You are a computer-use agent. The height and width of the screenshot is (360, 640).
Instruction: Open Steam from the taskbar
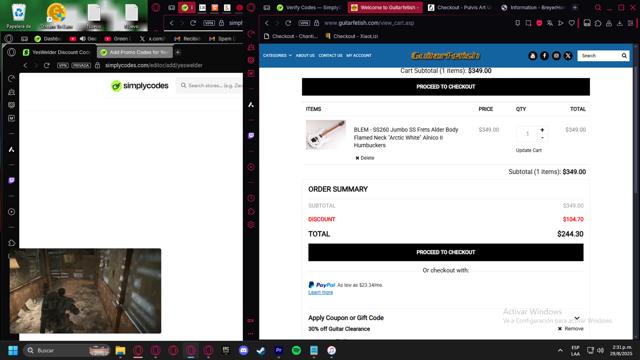coord(261,350)
